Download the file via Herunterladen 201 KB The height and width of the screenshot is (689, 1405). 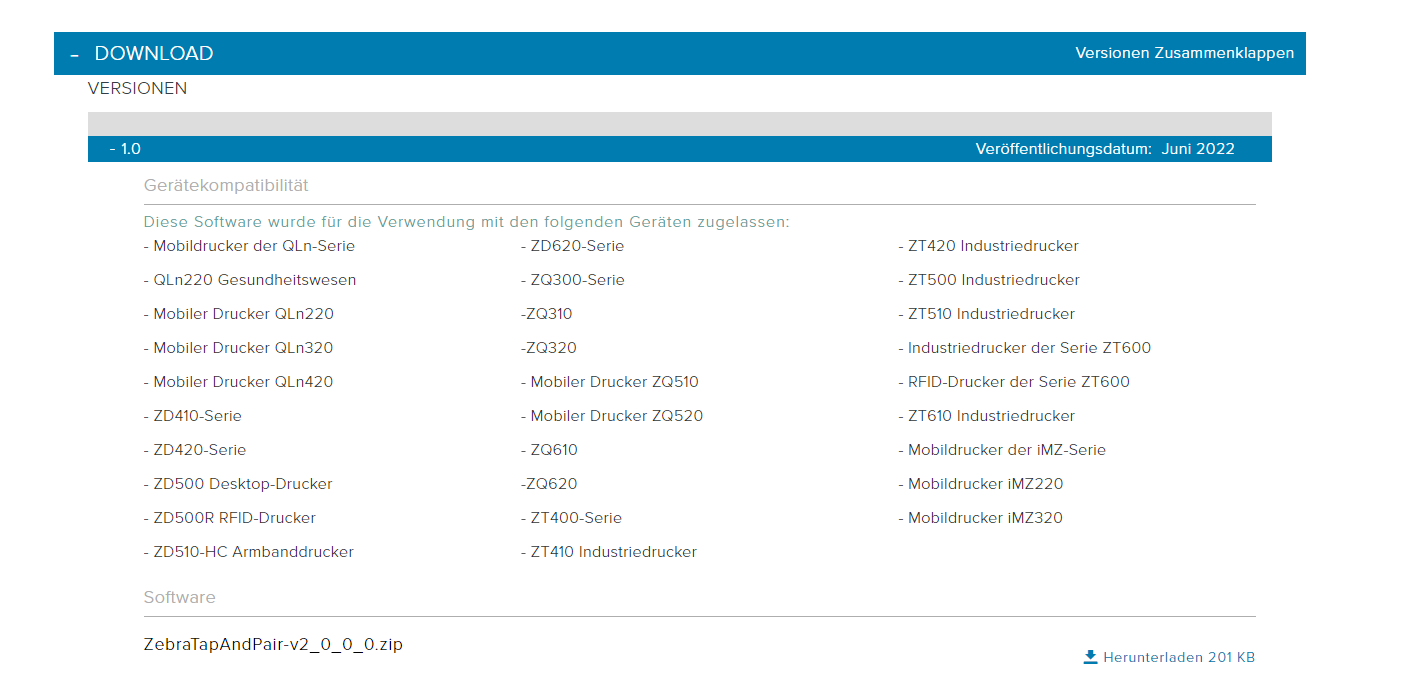[x=1169, y=657]
